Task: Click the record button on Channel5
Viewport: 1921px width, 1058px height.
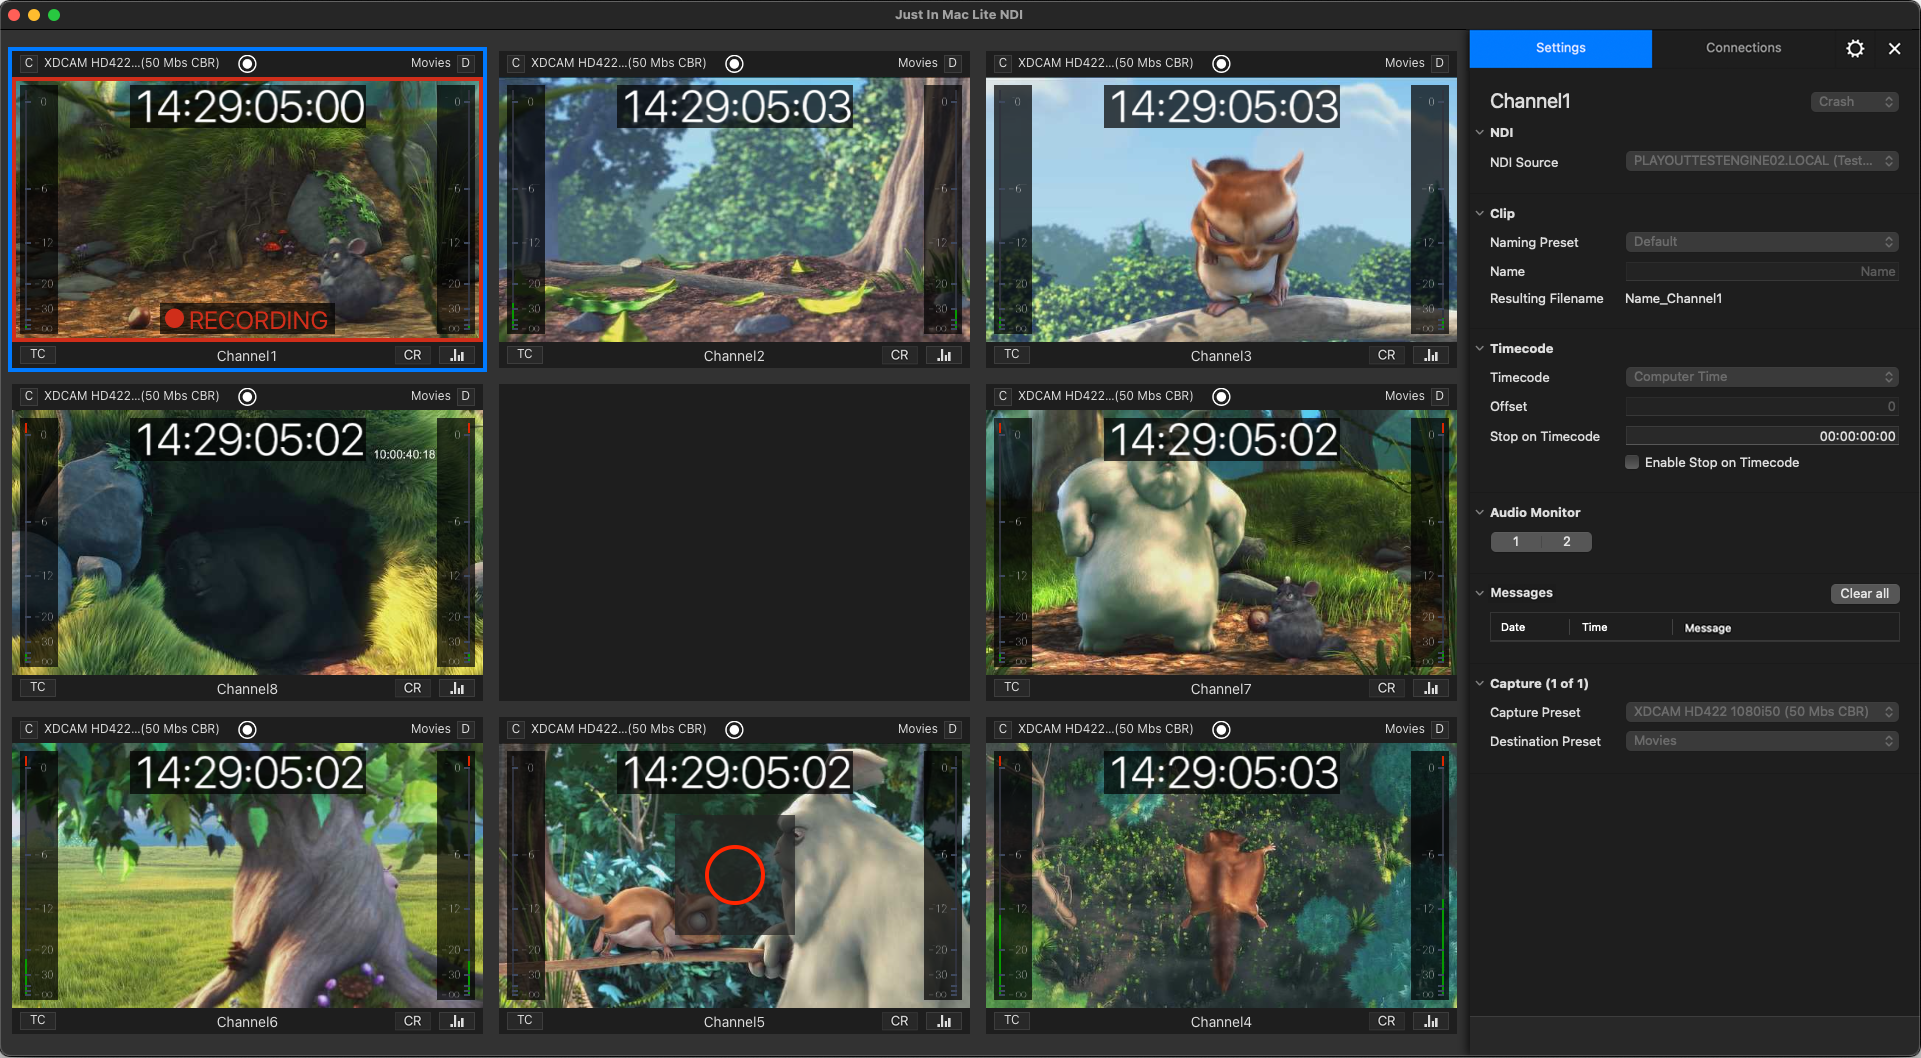Action: tap(734, 729)
